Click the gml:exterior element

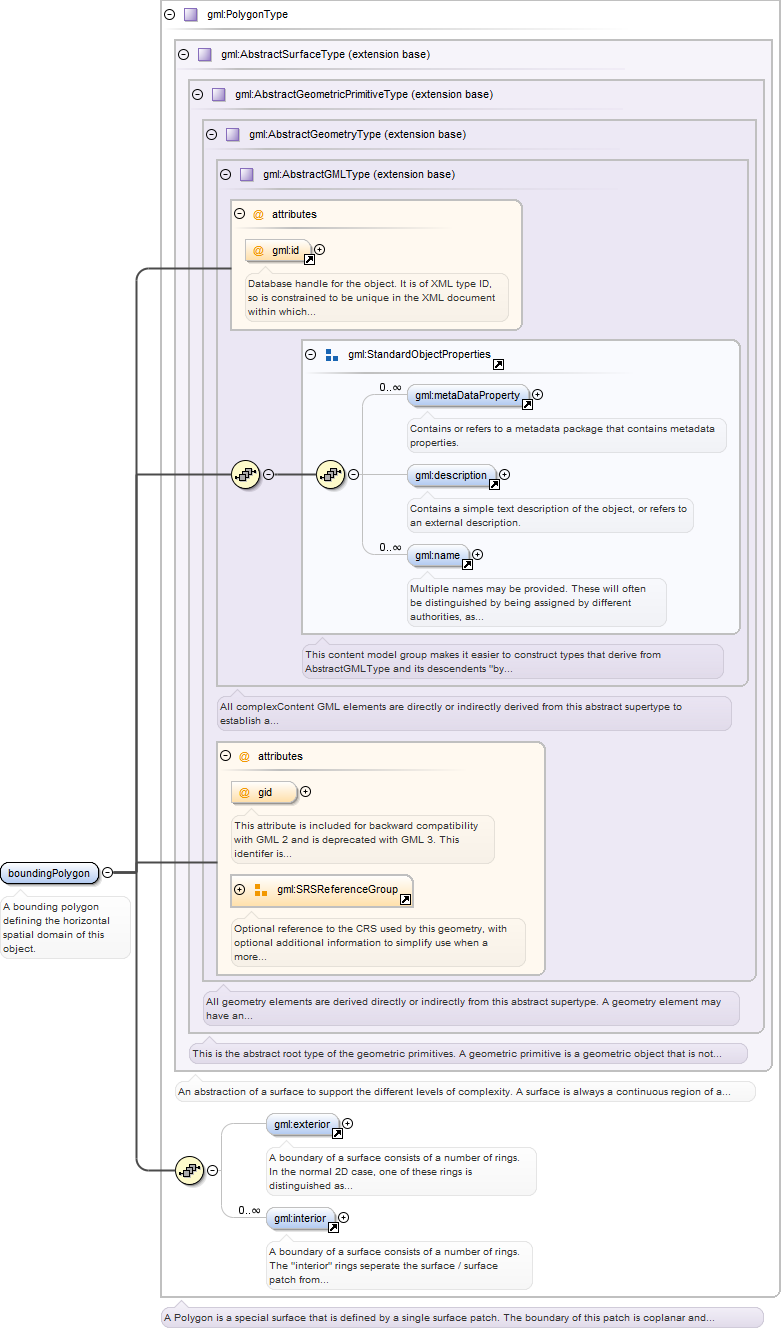coord(303,1125)
